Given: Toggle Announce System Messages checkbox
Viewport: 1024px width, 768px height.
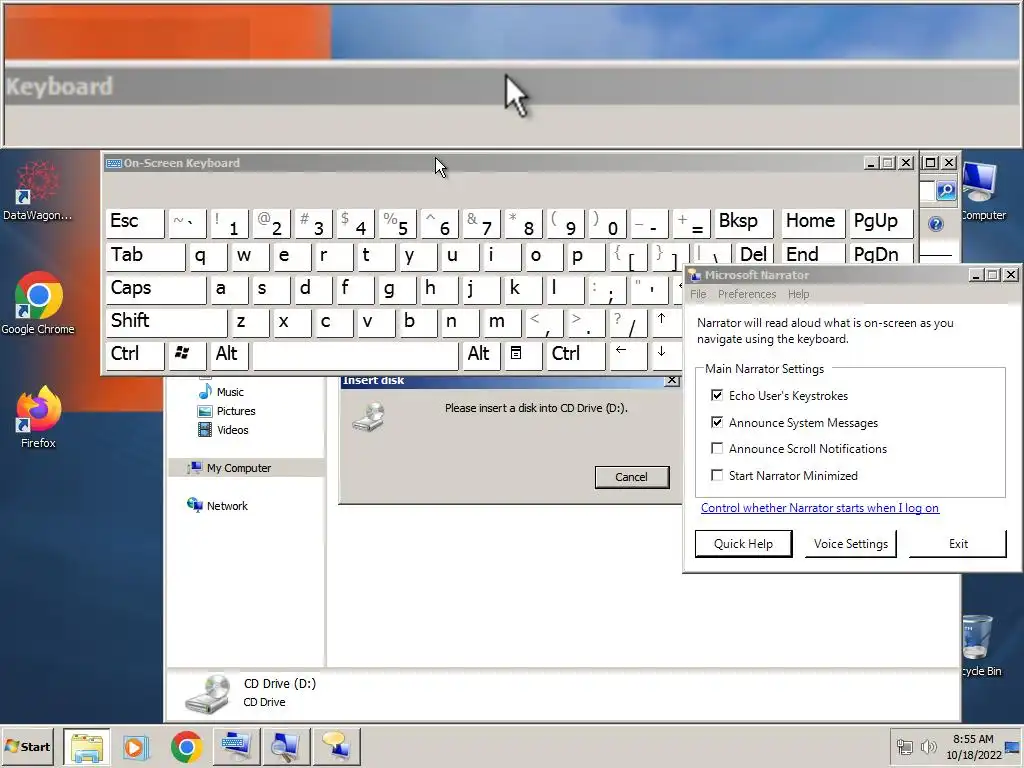Looking at the screenshot, I should tap(717, 423).
